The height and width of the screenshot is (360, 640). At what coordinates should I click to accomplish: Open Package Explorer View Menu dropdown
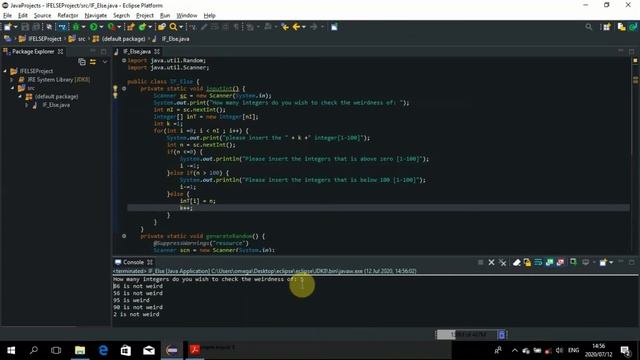tap(105, 62)
